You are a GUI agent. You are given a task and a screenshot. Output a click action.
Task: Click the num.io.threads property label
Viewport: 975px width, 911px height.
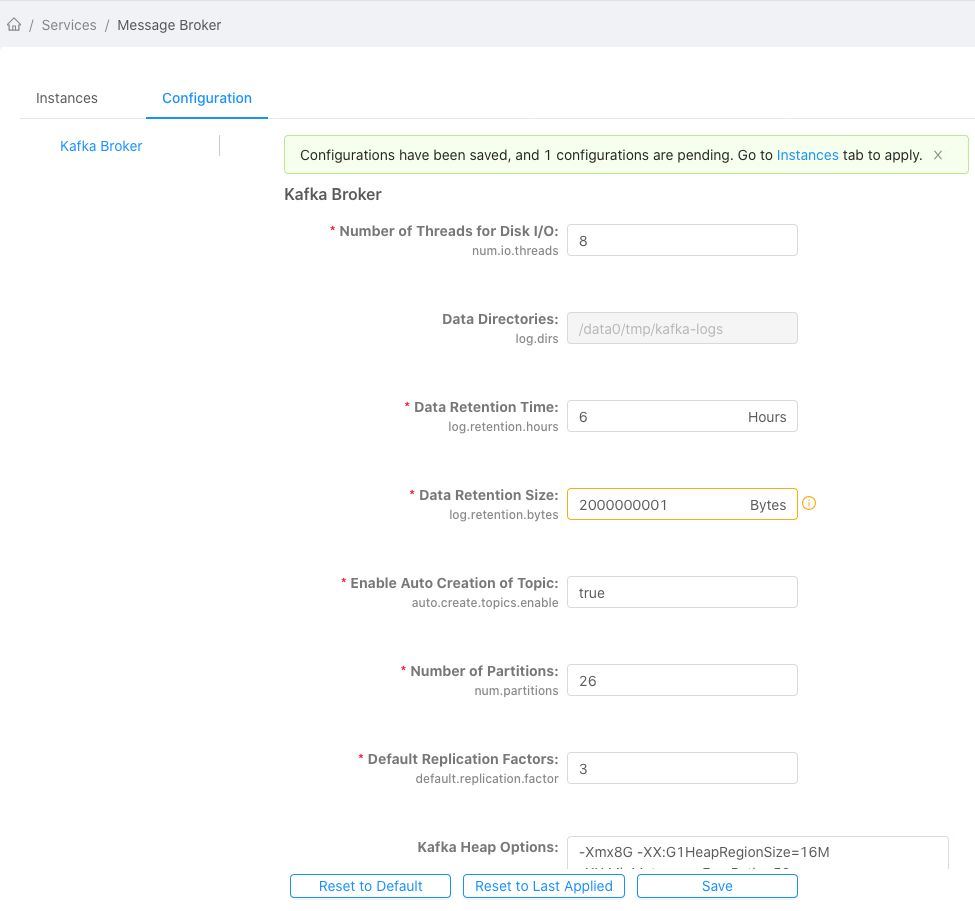click(515, 251)
